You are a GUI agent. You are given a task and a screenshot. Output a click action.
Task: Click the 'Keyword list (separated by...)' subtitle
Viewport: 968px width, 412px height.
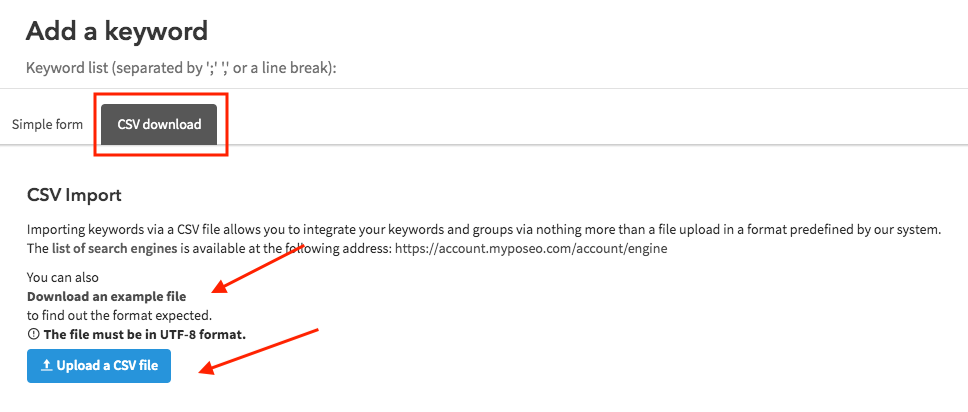click(181, 68)
